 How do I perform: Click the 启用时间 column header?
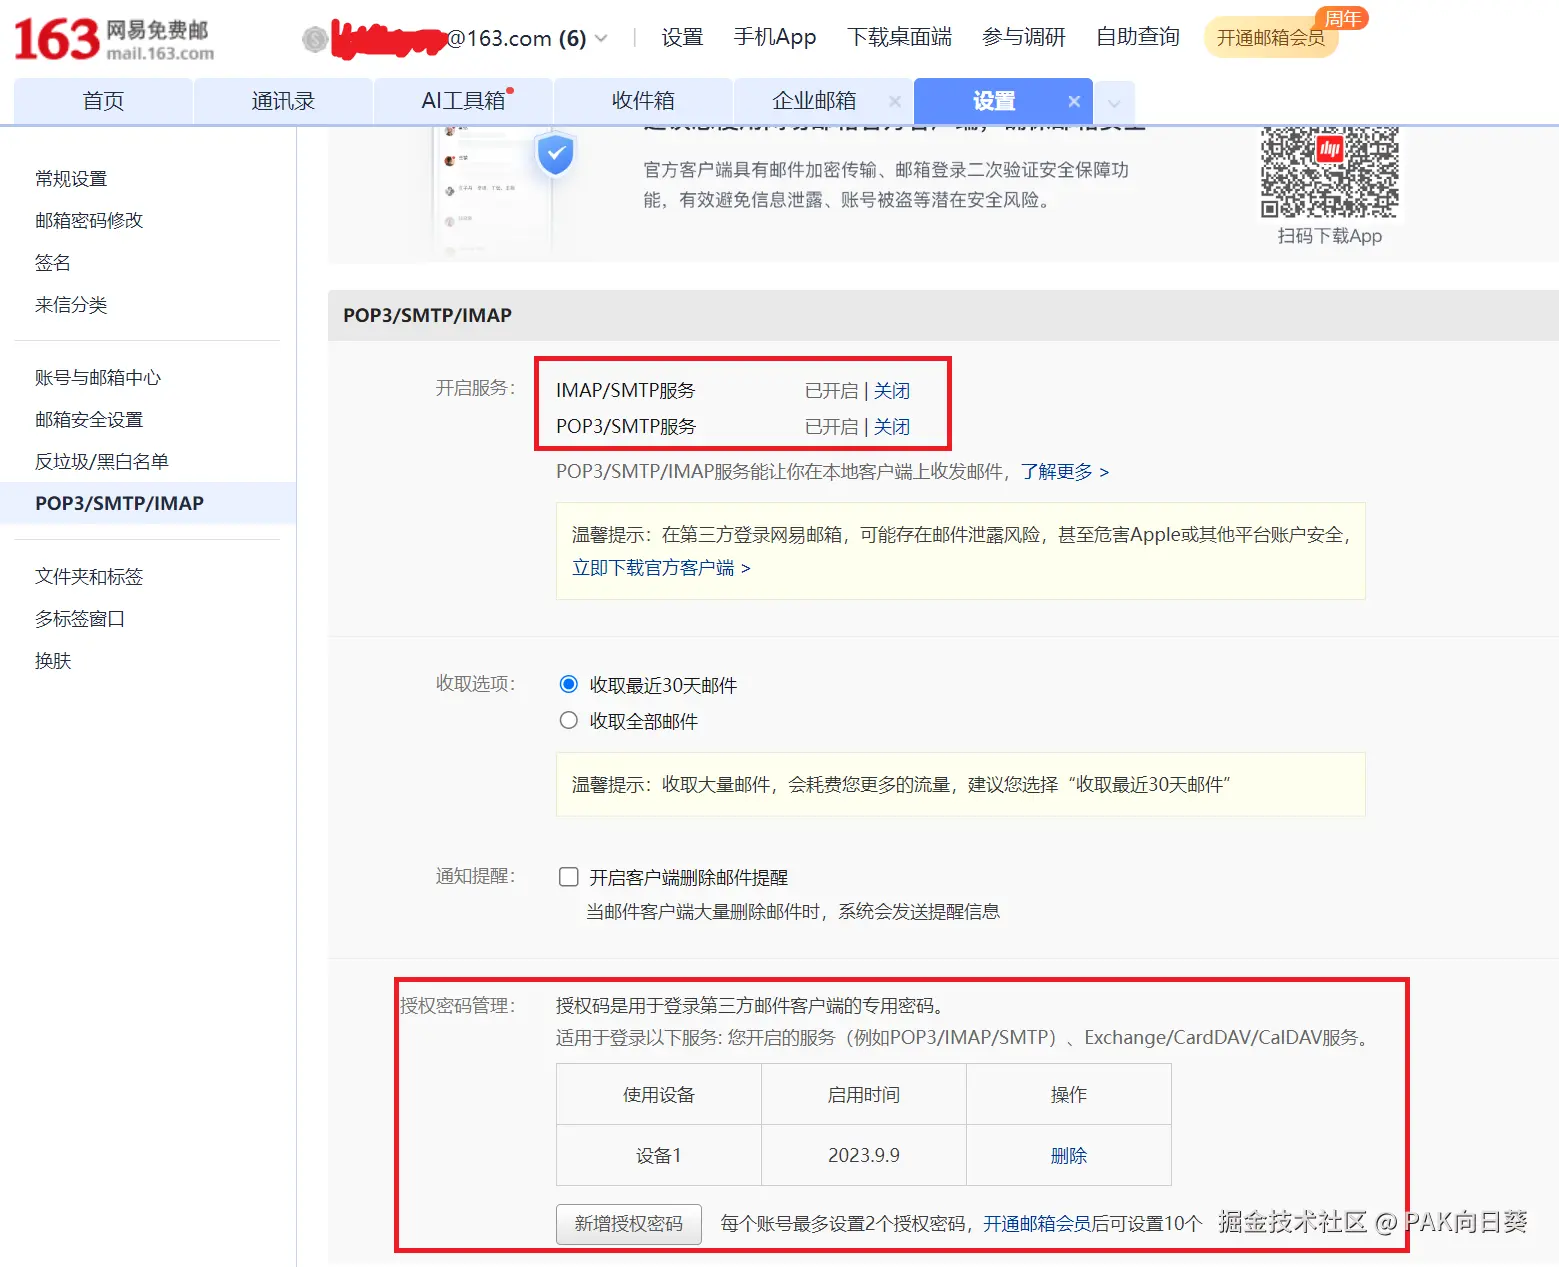click(x=864, y=1094)
